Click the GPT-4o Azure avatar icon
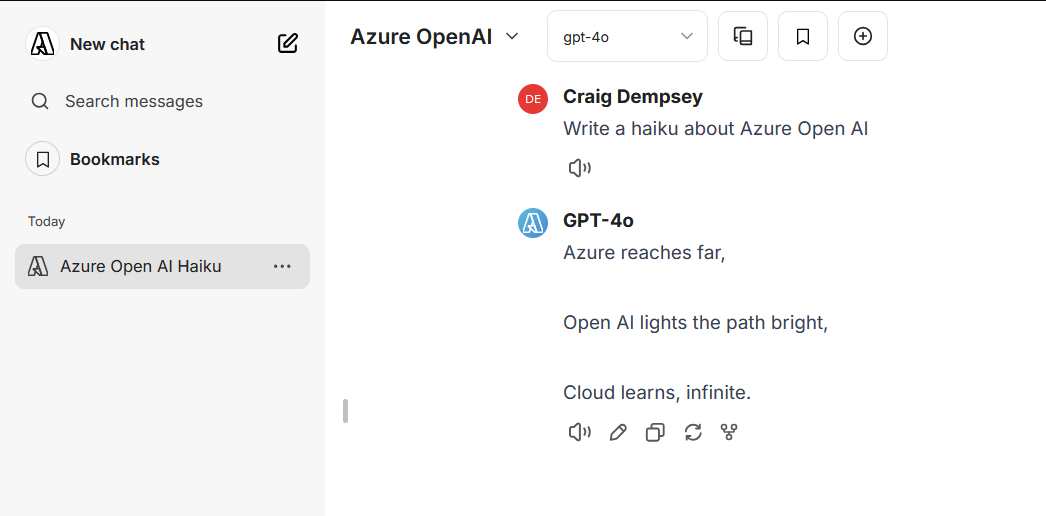Screen dimensions: 1046x516 [533, 223]
